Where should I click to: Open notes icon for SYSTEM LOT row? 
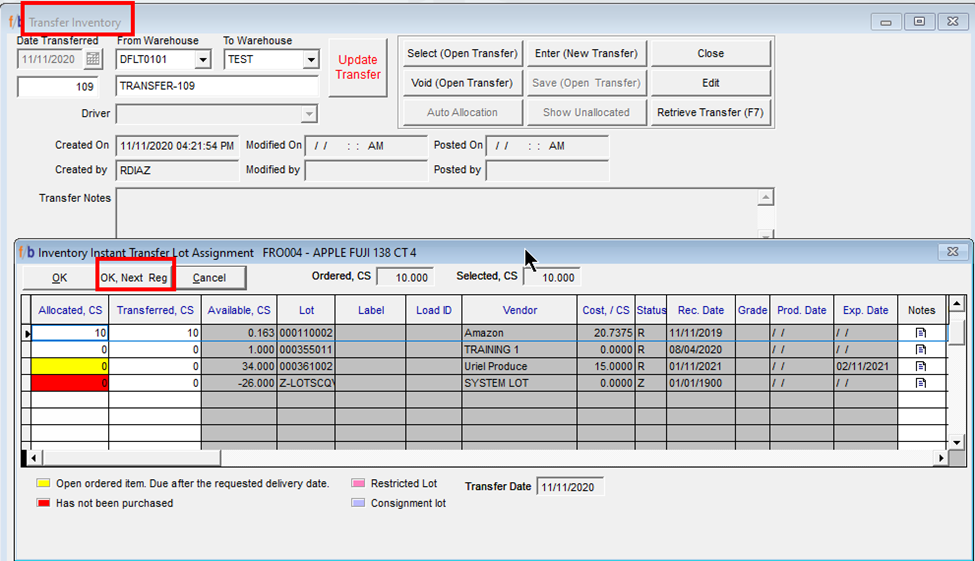[921, 383]
